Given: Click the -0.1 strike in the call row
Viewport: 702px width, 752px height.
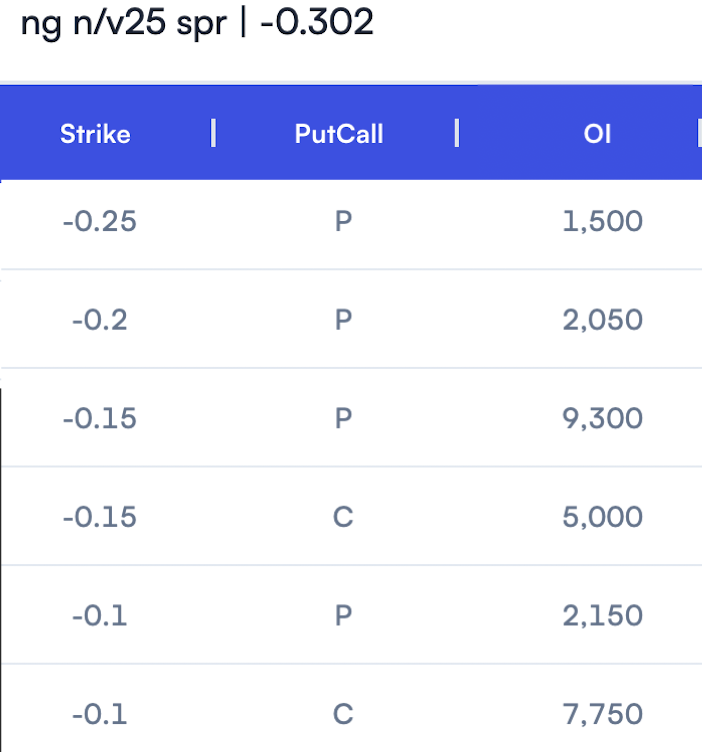Looking at the screenshot, I should (x=99, y=715).
